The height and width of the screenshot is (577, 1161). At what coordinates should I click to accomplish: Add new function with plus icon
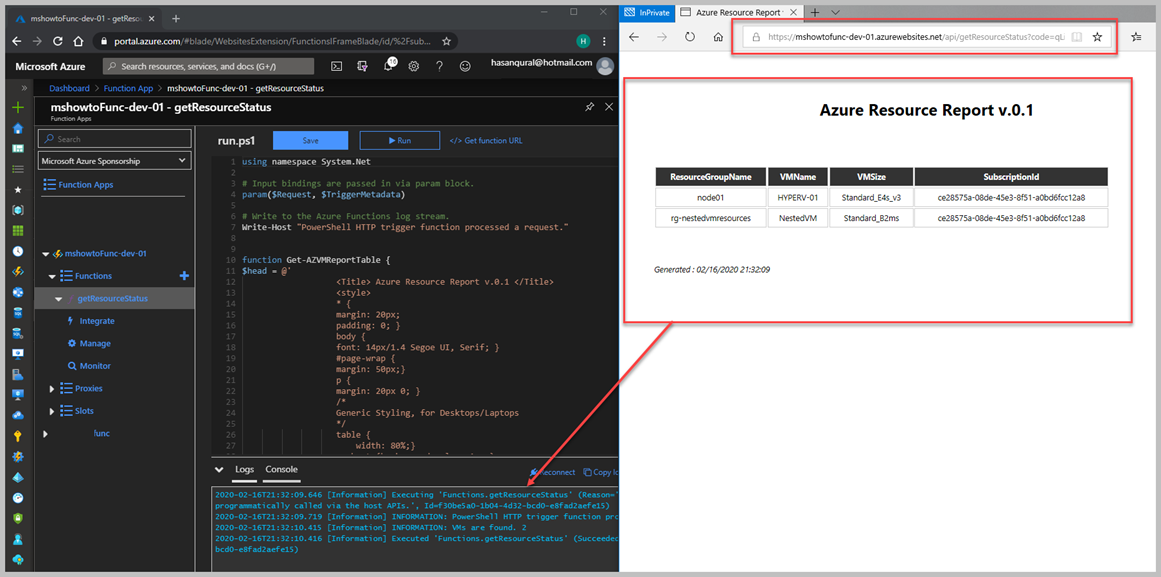tap(184, 276)
